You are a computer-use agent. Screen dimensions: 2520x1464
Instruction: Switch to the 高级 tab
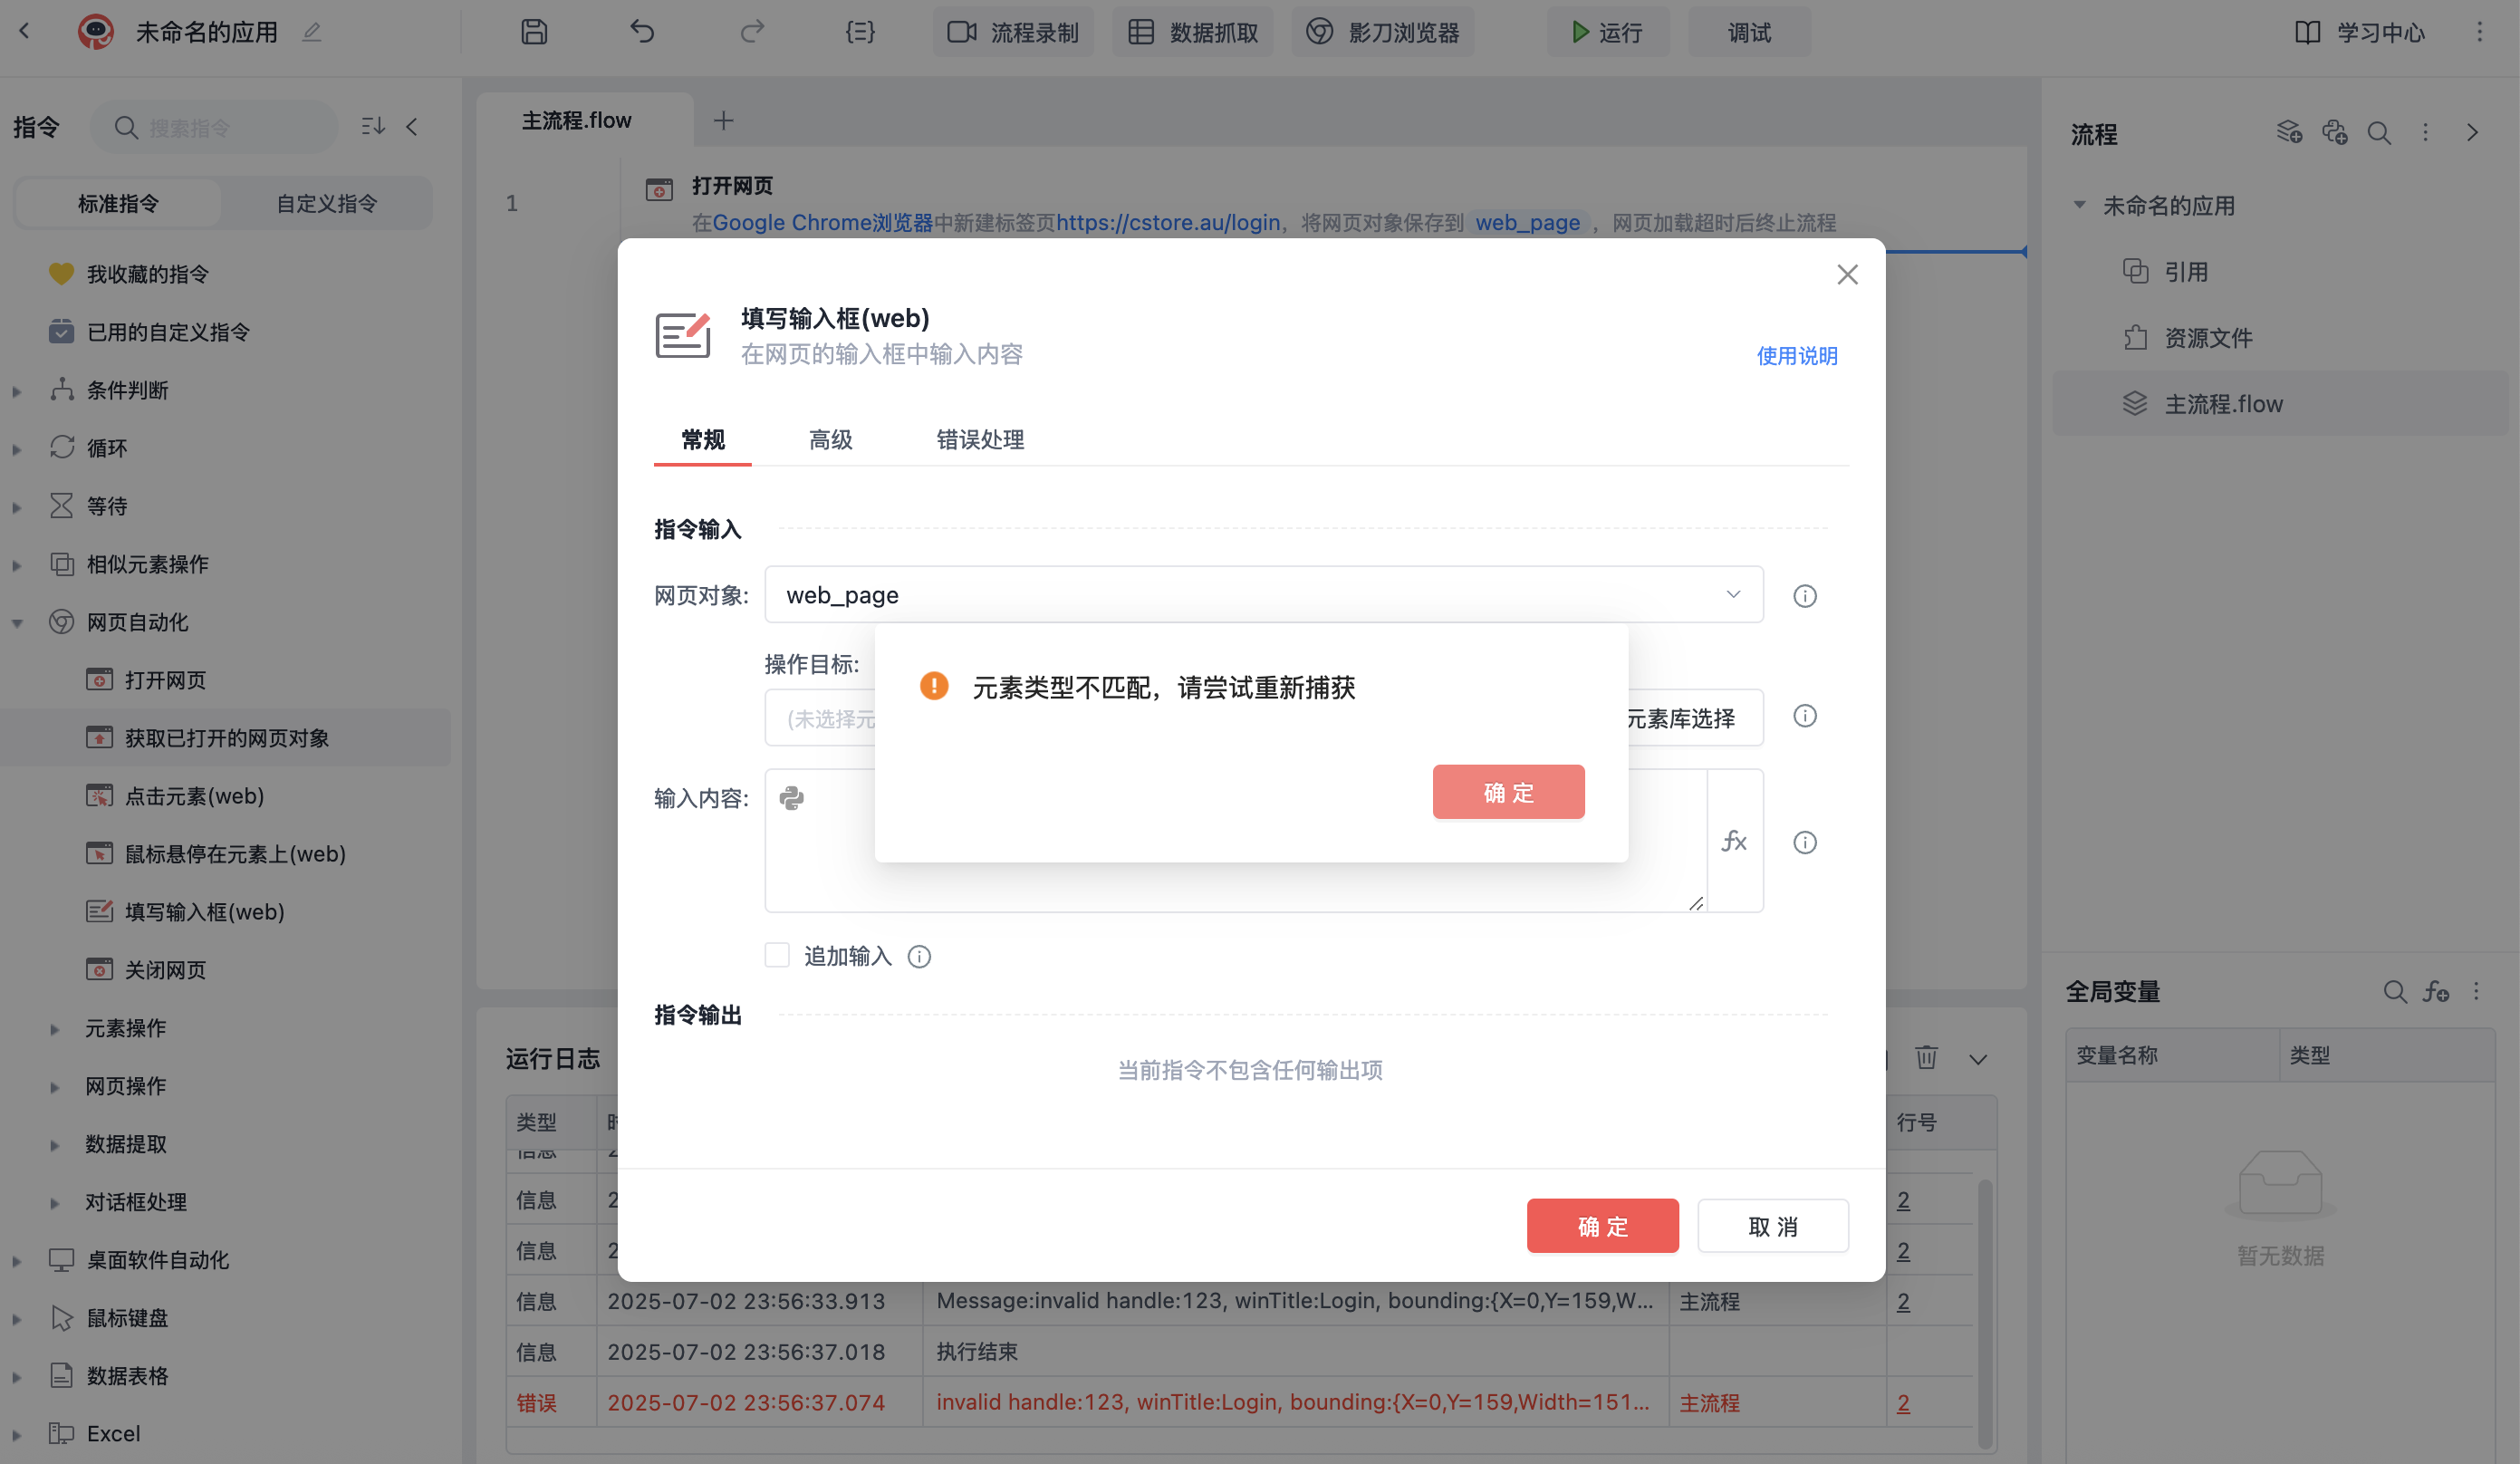(x=830, y=440)
